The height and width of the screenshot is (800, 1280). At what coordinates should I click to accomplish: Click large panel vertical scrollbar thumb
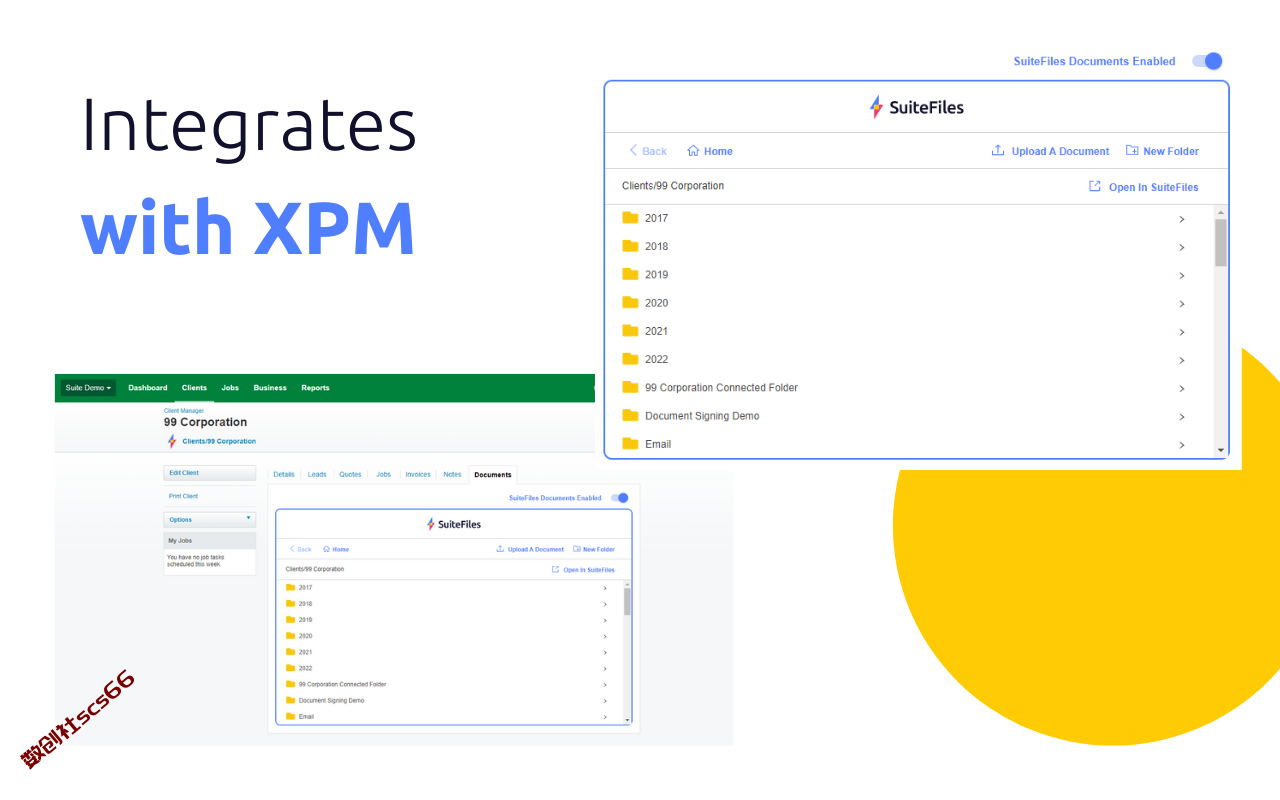[x=1220, y=242]
